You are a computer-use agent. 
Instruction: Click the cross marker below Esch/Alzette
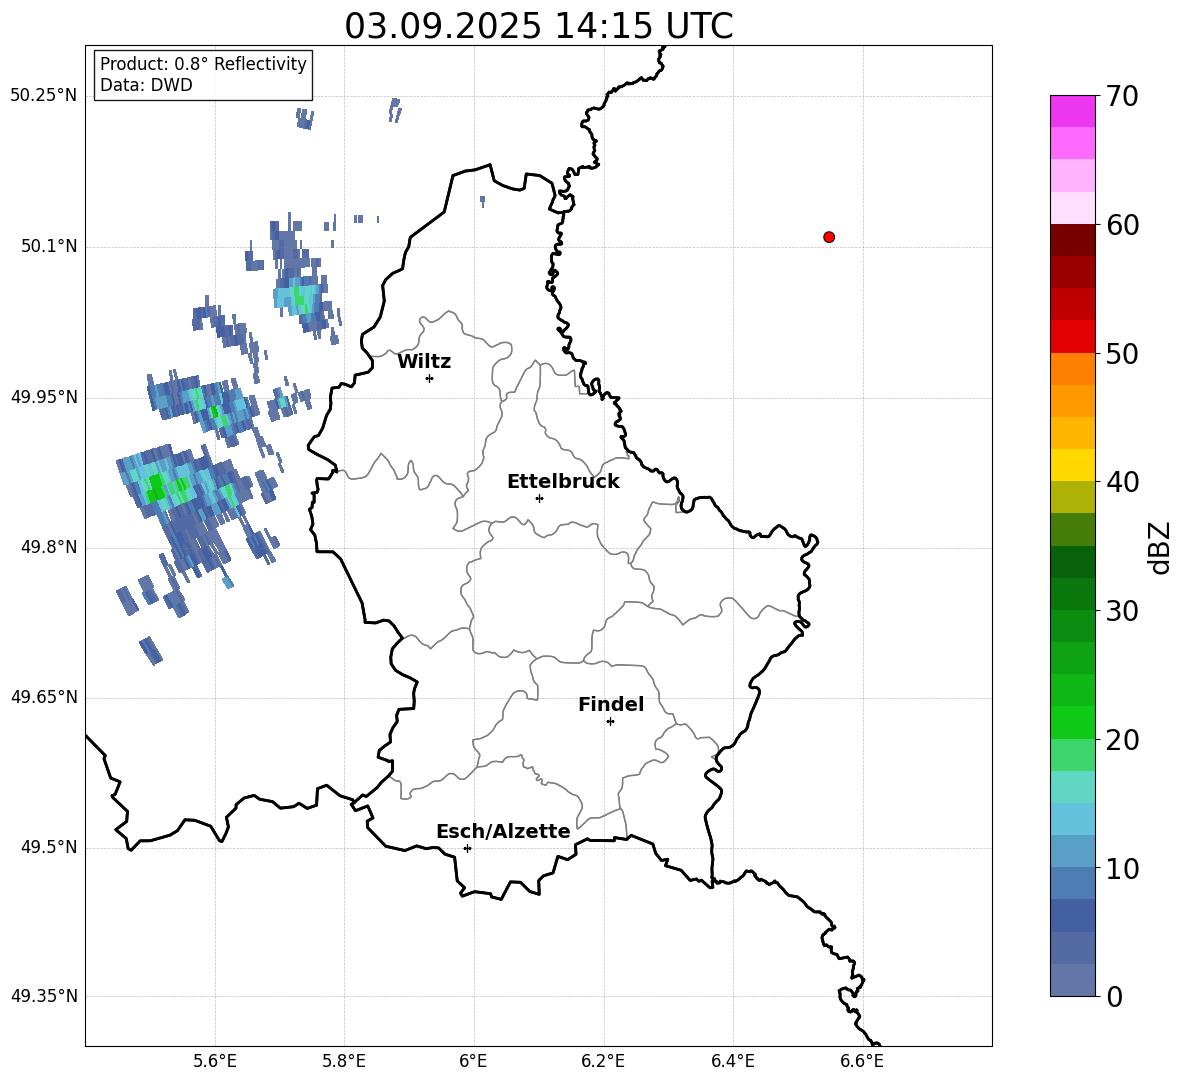(467, 848)
